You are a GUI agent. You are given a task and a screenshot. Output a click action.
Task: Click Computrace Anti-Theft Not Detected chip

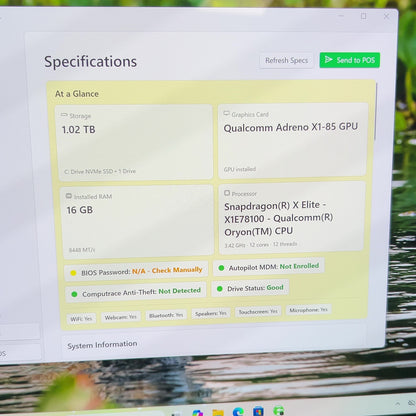click(136, 292)
